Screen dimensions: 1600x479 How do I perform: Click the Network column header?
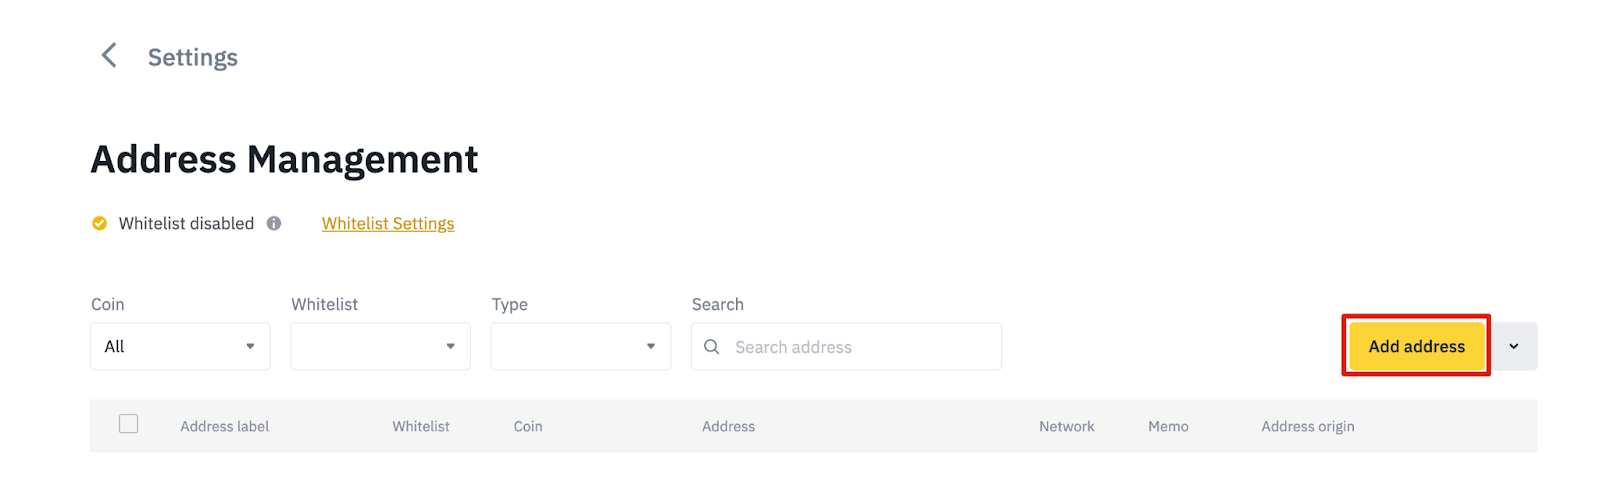click(x=1067, y=426)
